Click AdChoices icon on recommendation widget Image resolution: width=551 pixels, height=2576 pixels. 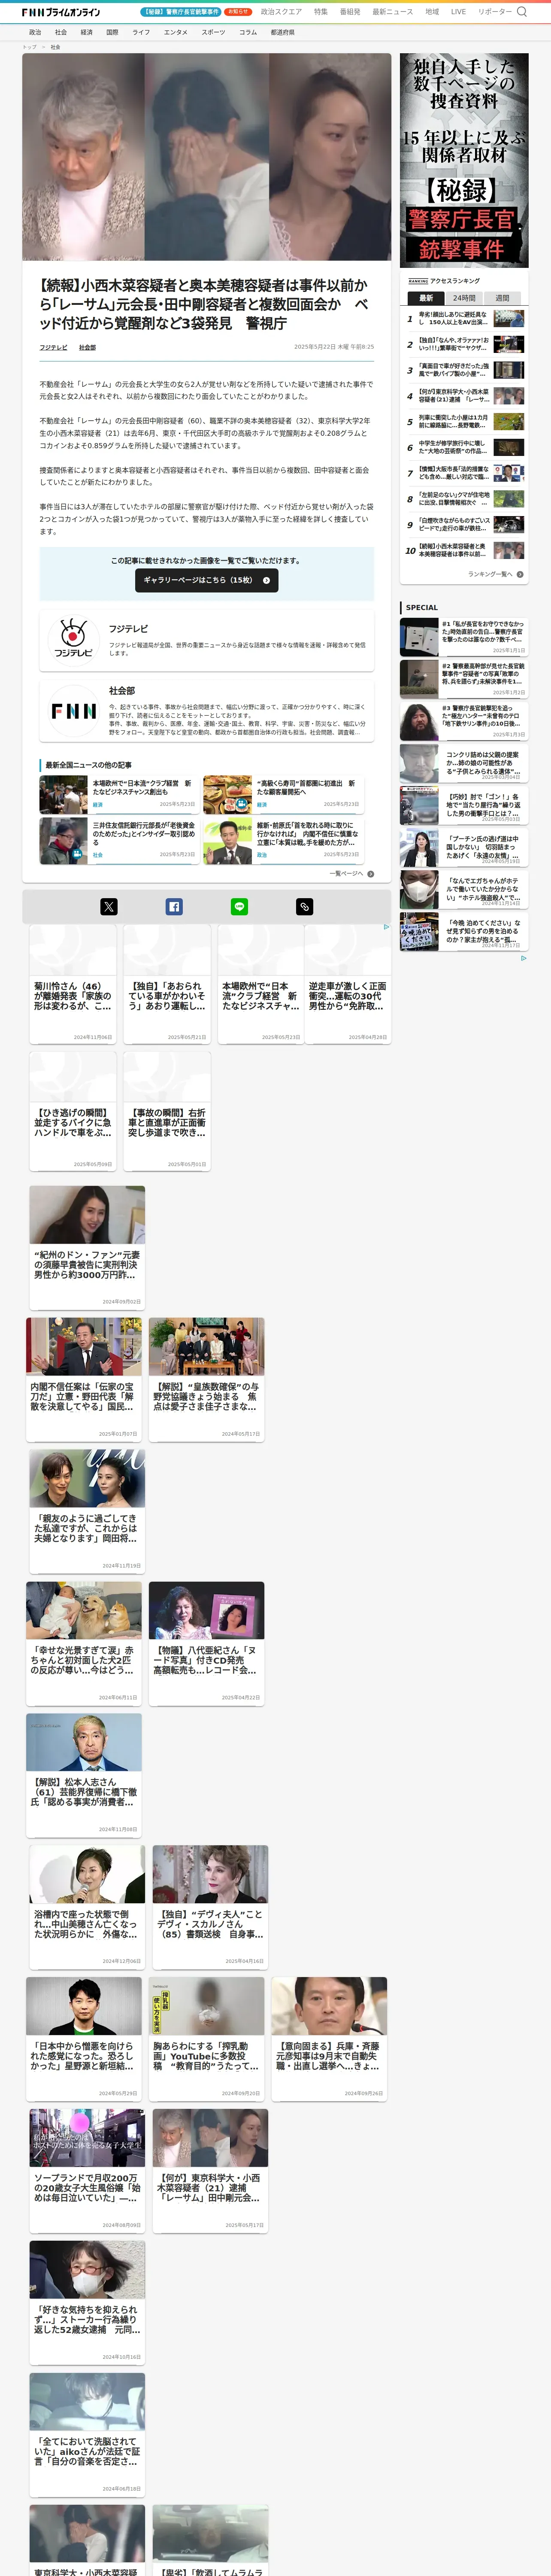click(x=387, y=927)
